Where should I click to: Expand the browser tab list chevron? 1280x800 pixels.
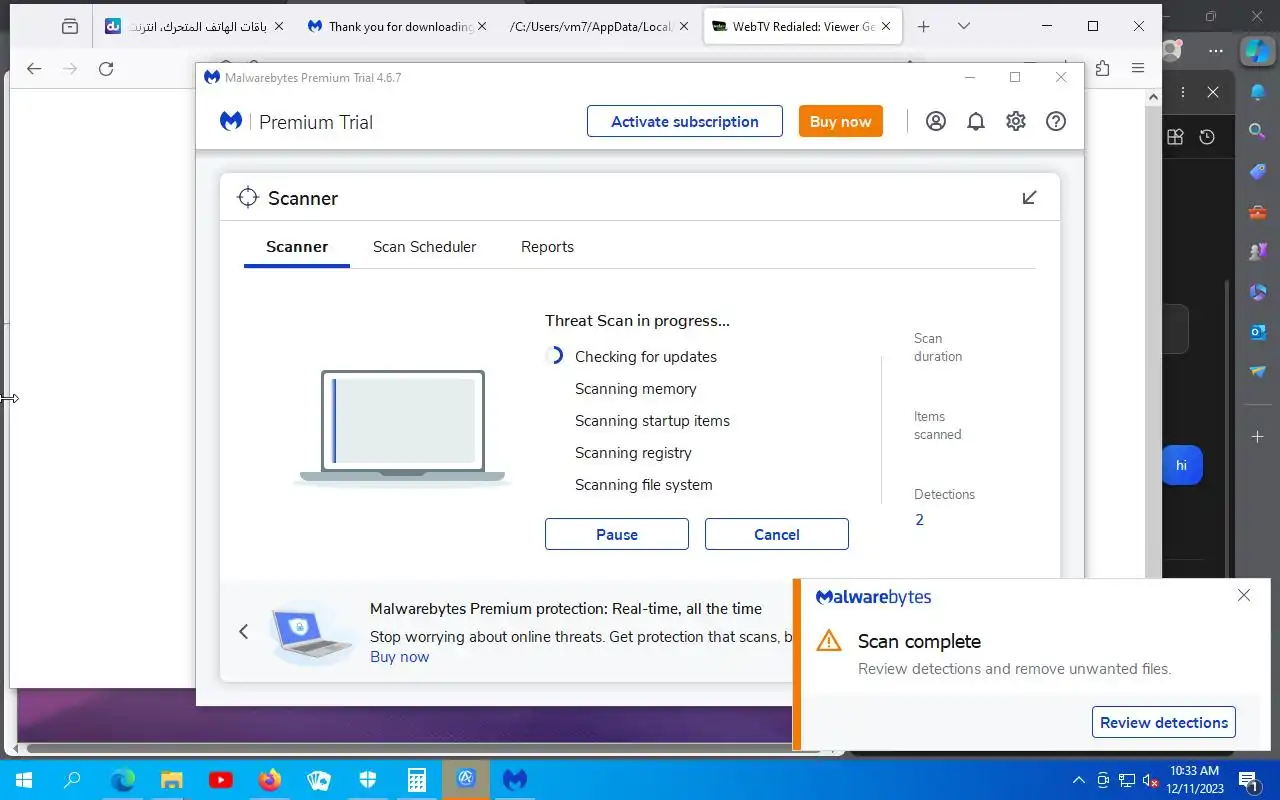(963, 27)
